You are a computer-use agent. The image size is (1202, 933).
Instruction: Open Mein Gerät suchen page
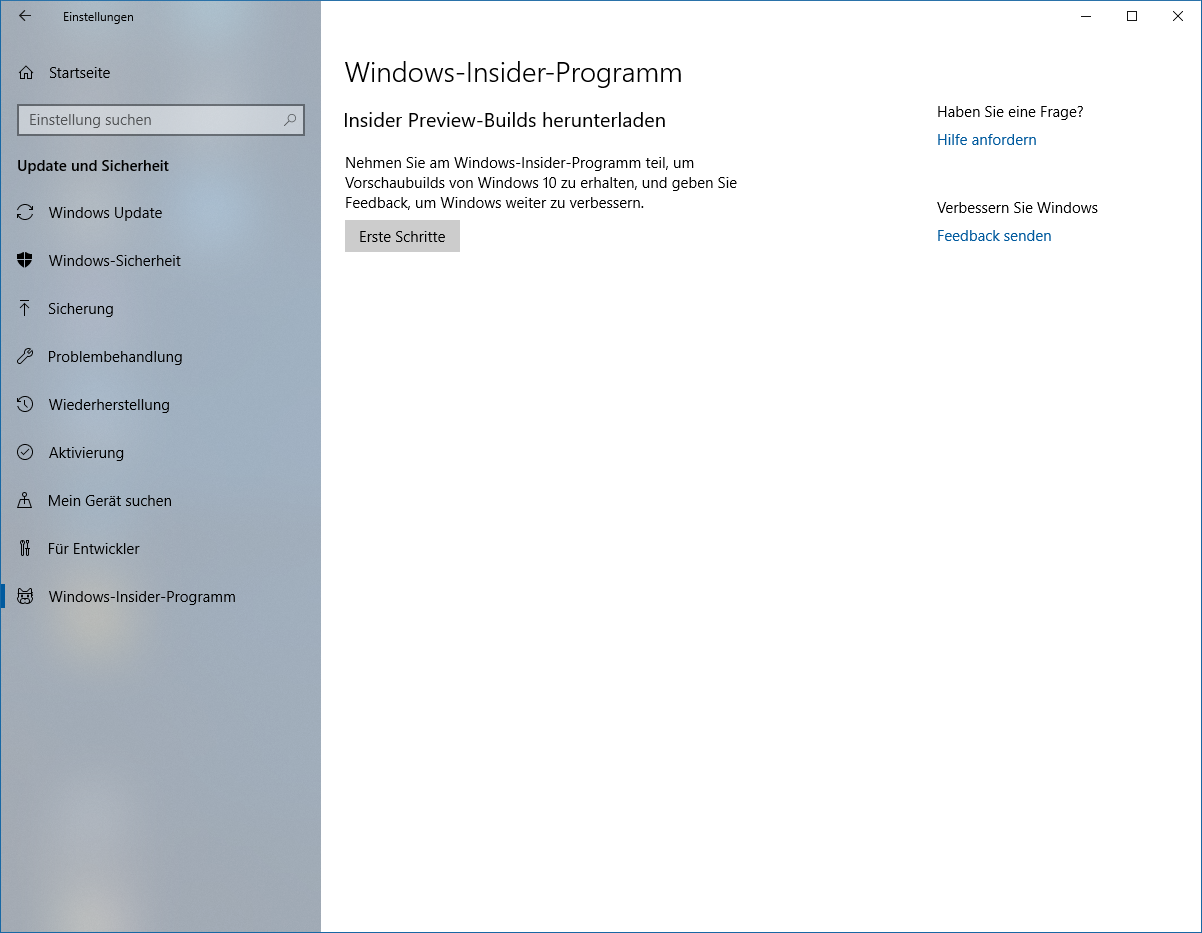click(160, 501)
